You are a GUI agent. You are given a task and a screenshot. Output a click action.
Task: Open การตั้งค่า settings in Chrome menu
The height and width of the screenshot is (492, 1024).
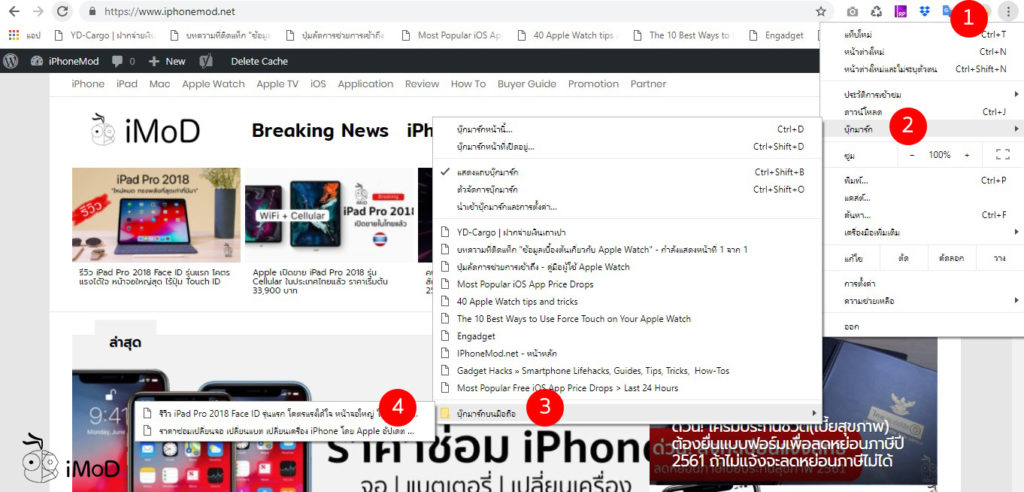click(923, 284)
